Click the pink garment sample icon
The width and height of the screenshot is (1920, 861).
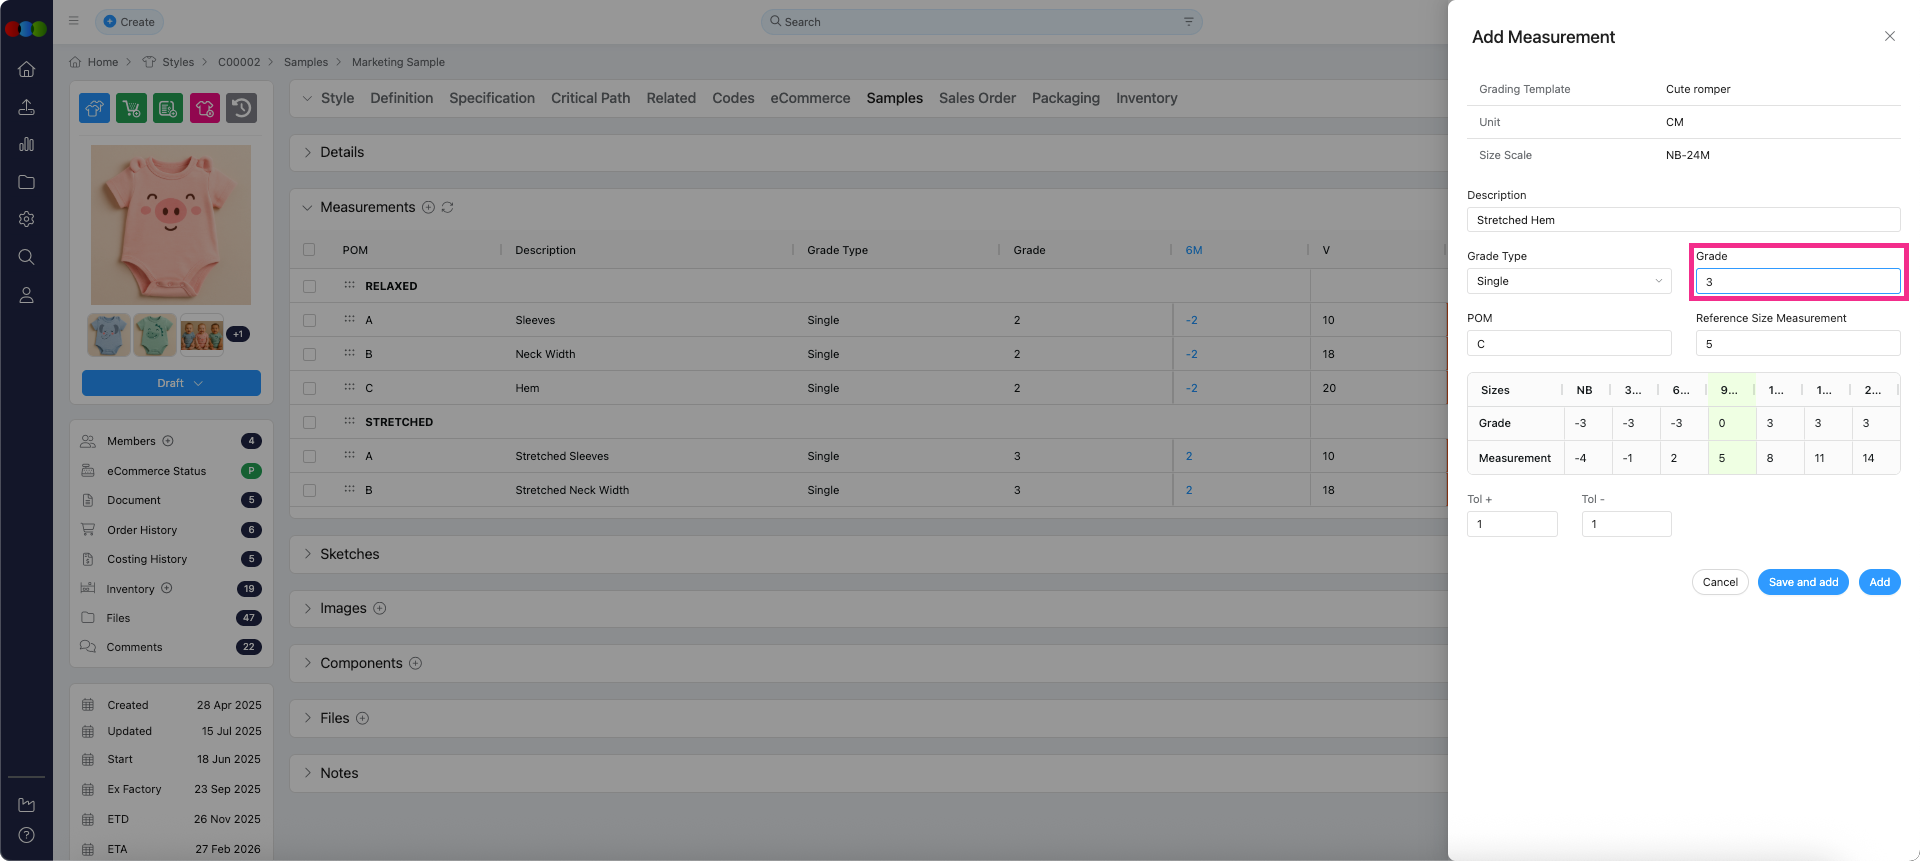coord(205,108)
